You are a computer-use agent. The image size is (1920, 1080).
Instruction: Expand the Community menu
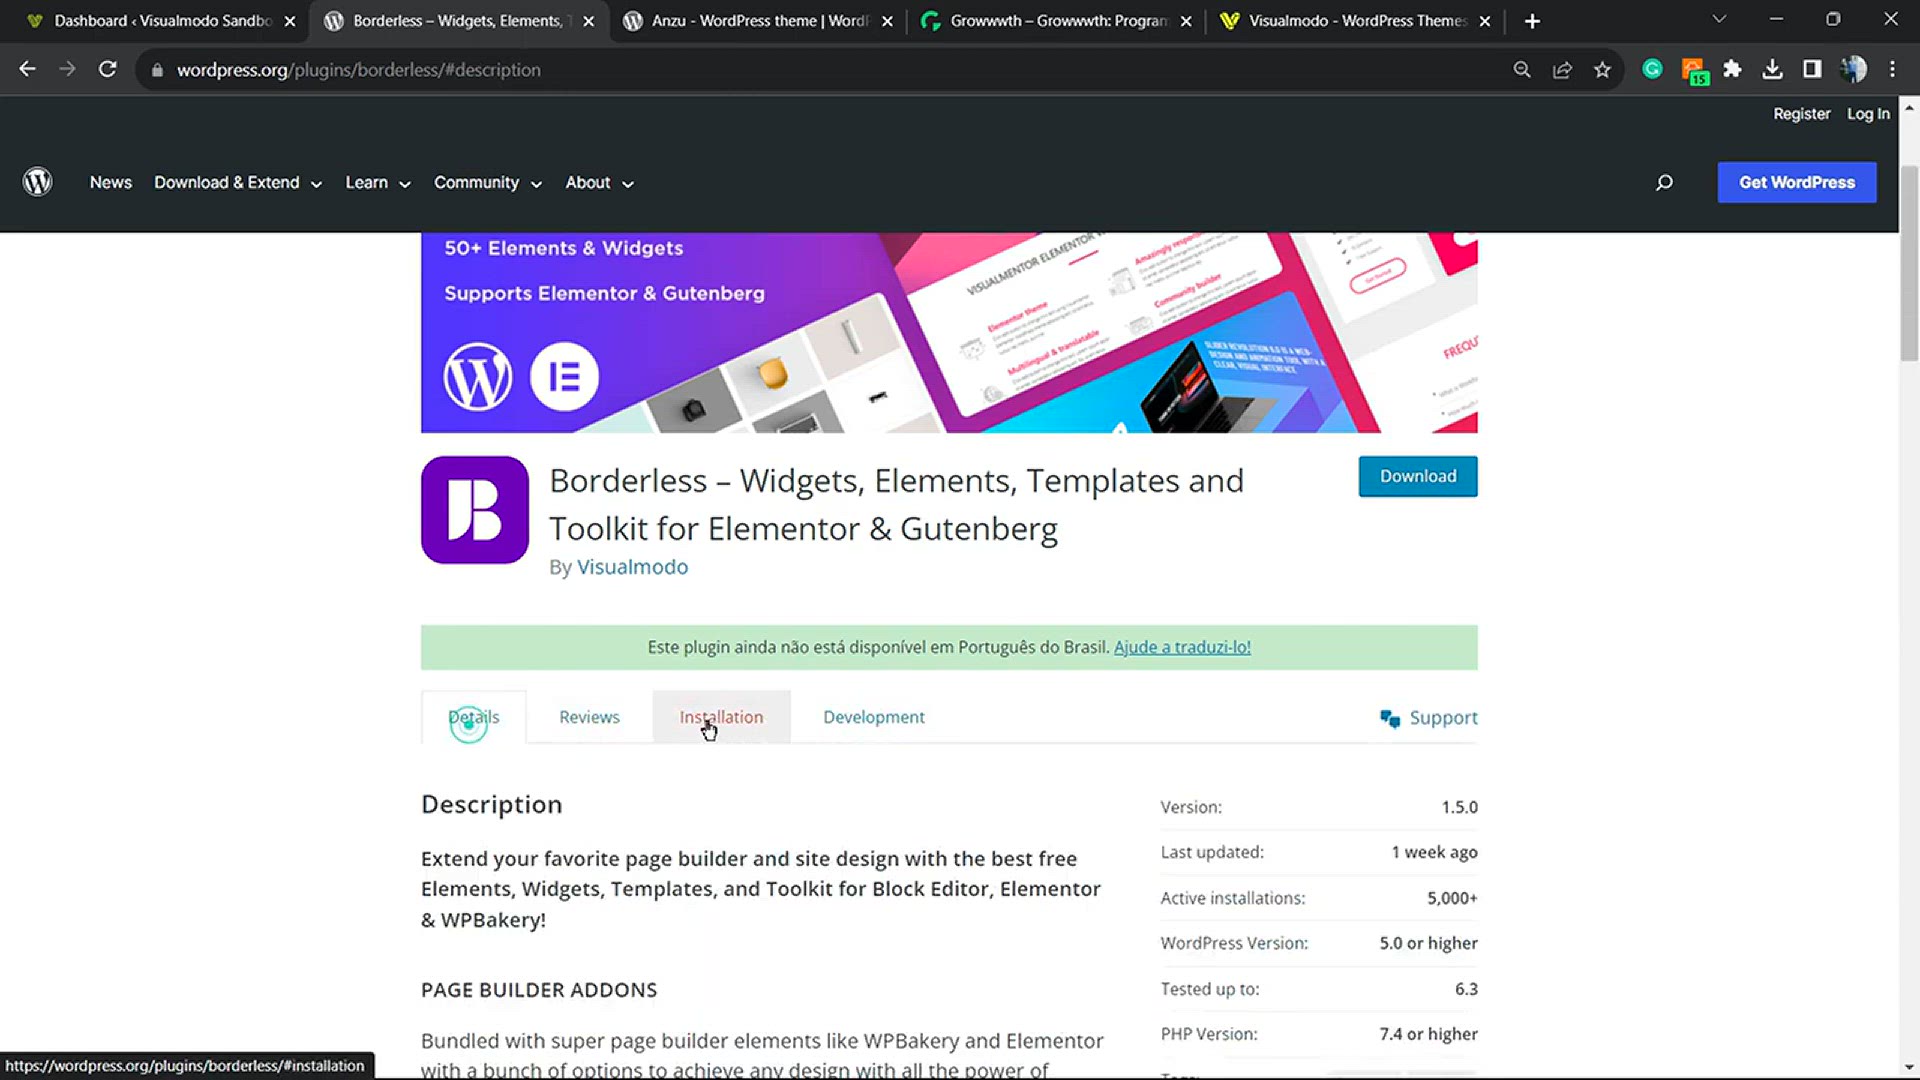click(x=488, y=183)
